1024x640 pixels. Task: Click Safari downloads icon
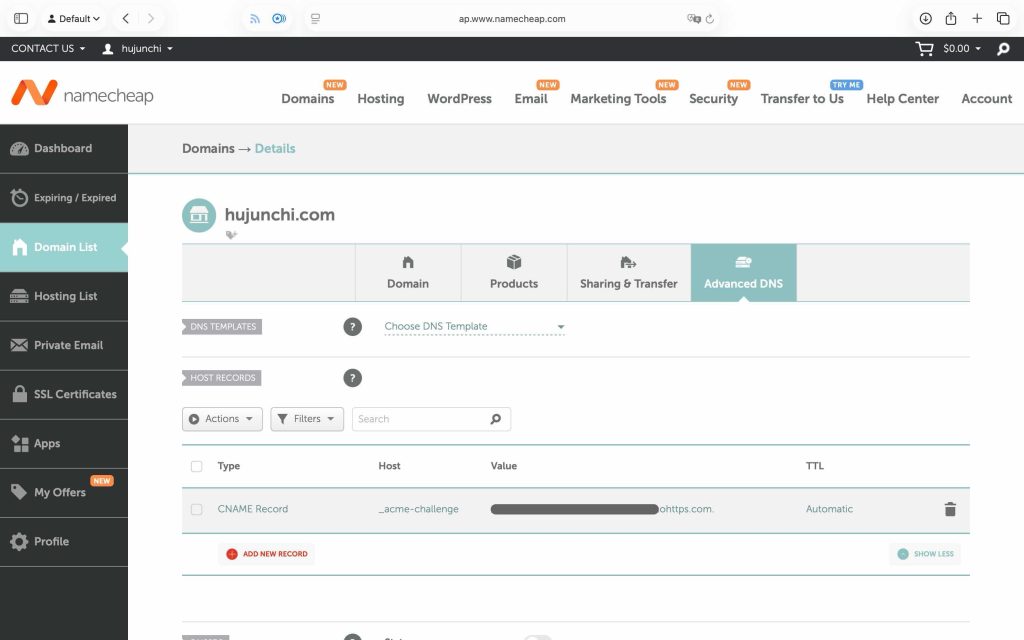tap(925, 18)
